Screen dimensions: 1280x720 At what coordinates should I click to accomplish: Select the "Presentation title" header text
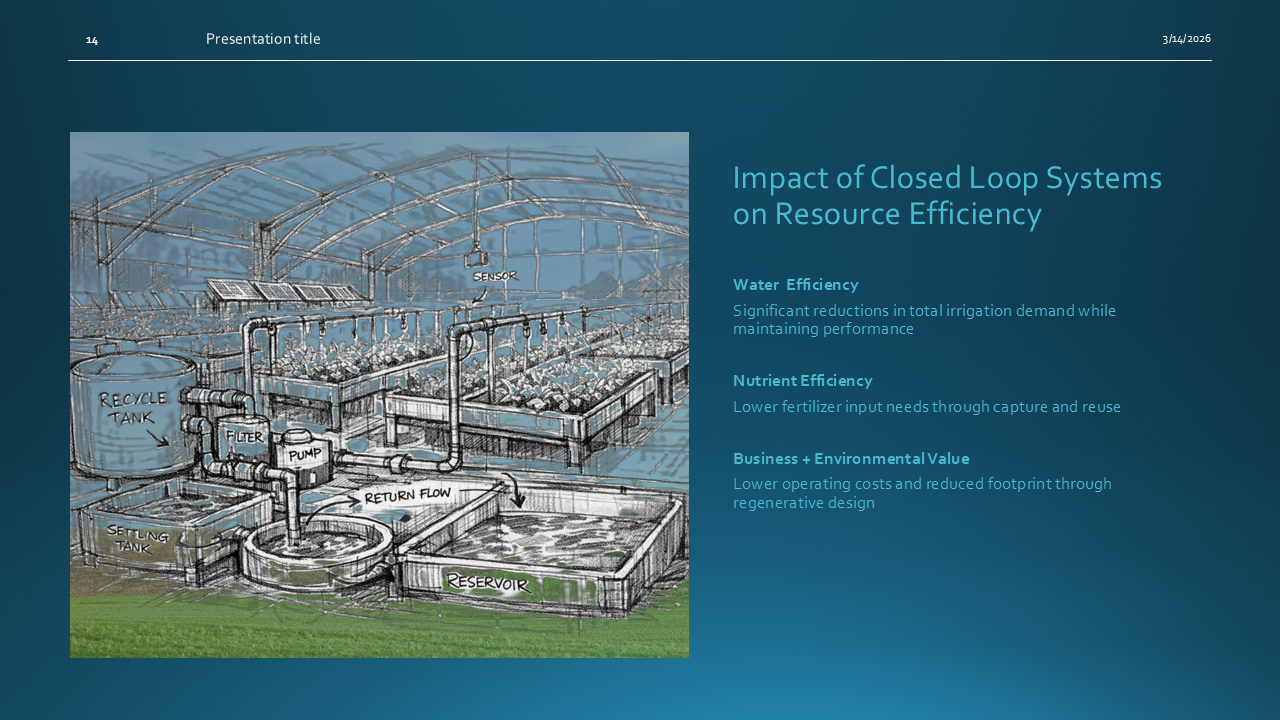(263, 39)
